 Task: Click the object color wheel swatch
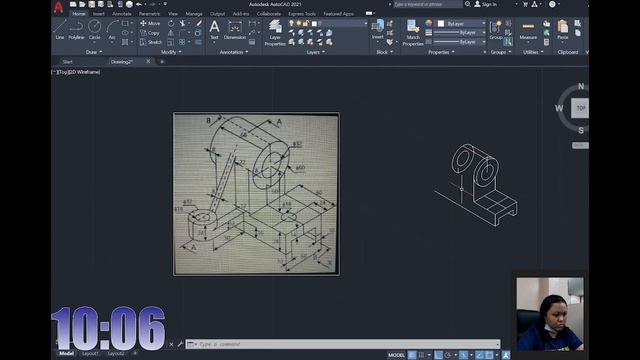pyautogui.click(x=429, y=23)
